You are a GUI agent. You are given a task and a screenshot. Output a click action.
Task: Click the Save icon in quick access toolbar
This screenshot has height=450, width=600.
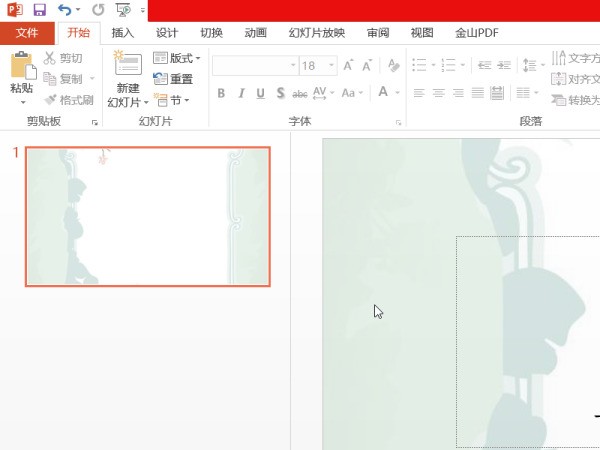coord(40,10)
